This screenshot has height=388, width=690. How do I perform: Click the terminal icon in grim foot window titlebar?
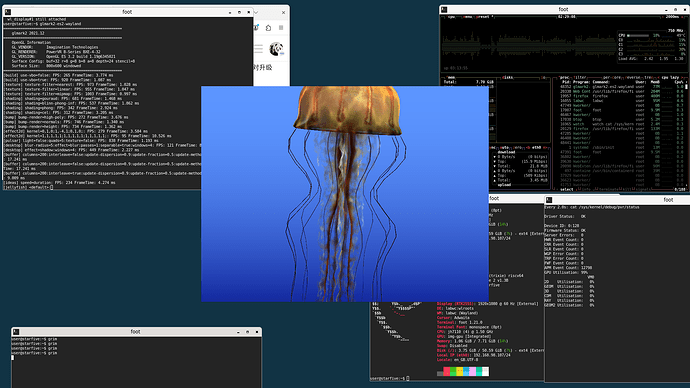16,332
